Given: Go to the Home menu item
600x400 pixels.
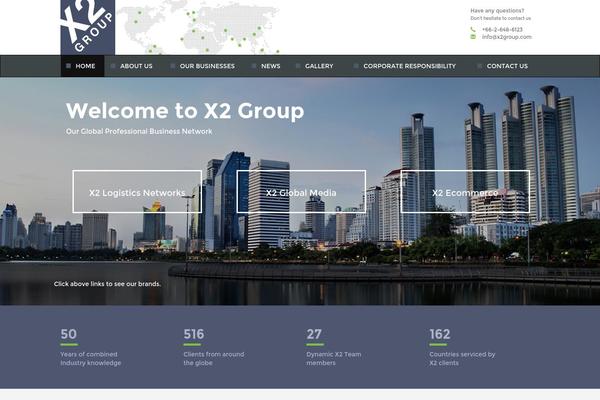Looking at the screenshot, I should pos(82,66).
